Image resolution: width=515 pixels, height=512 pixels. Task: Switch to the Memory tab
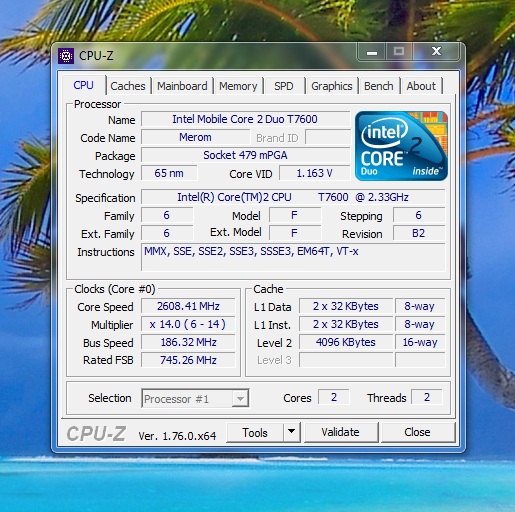coord(238,86)
